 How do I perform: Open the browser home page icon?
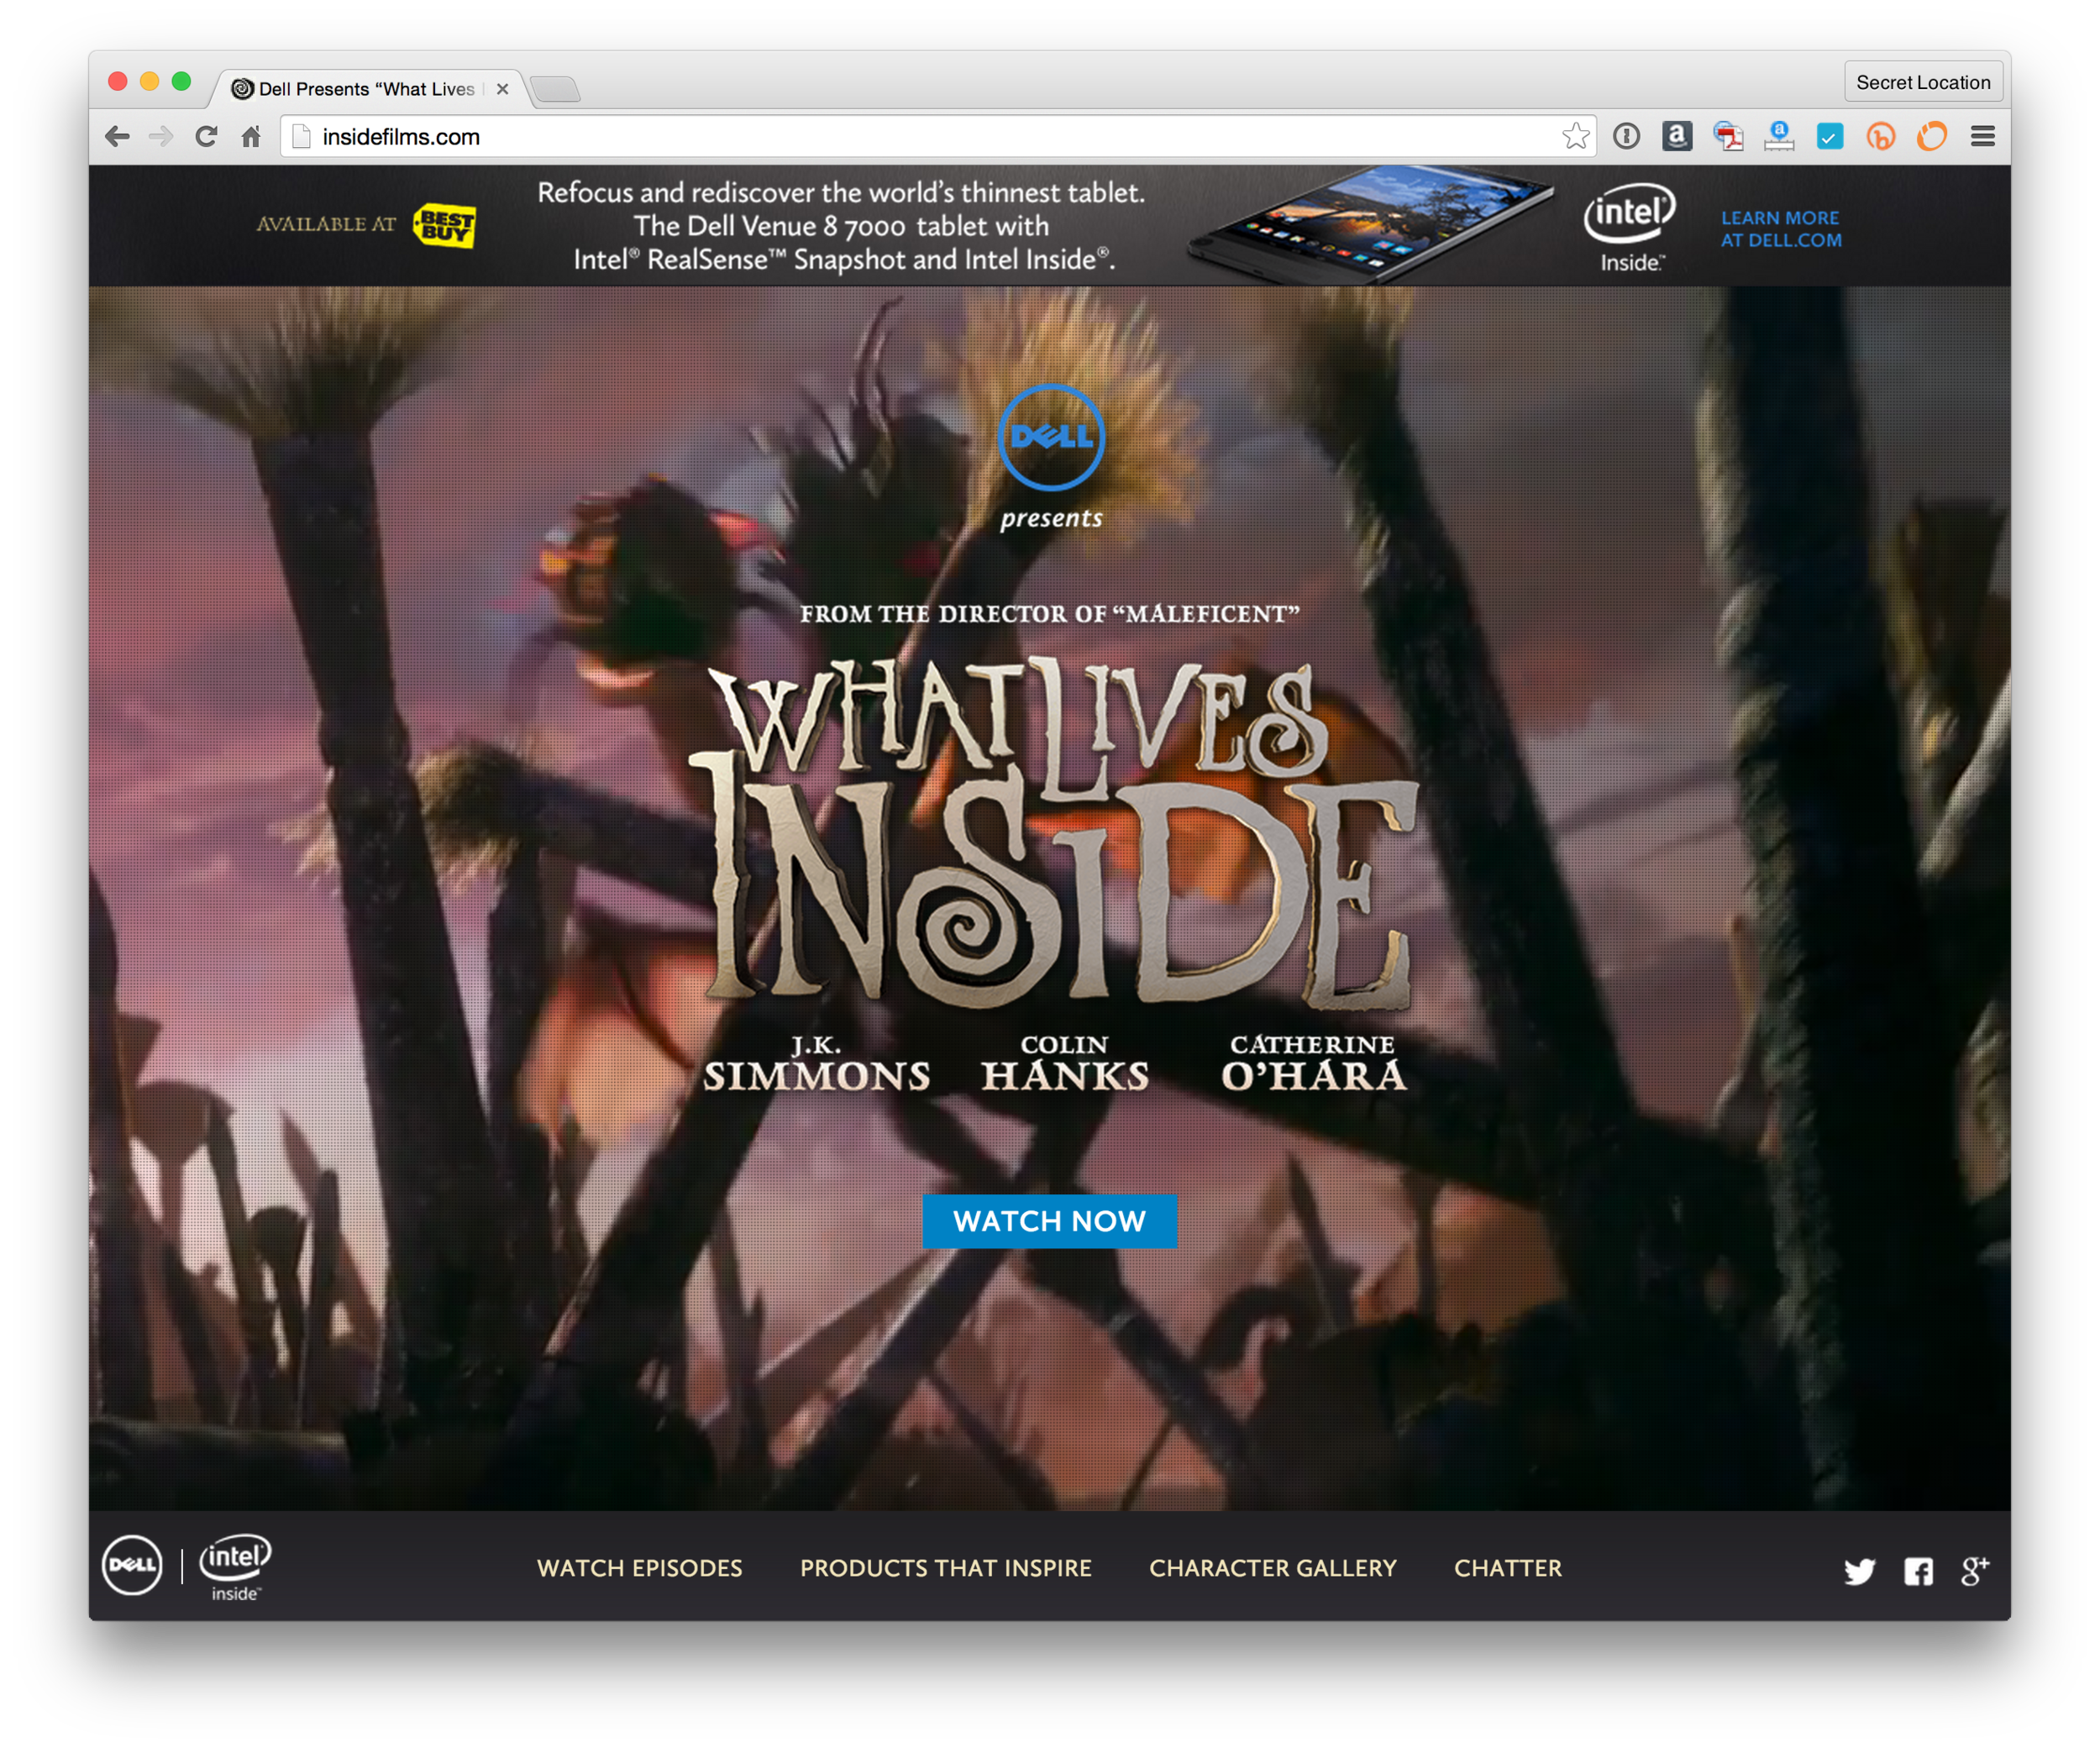251,136
